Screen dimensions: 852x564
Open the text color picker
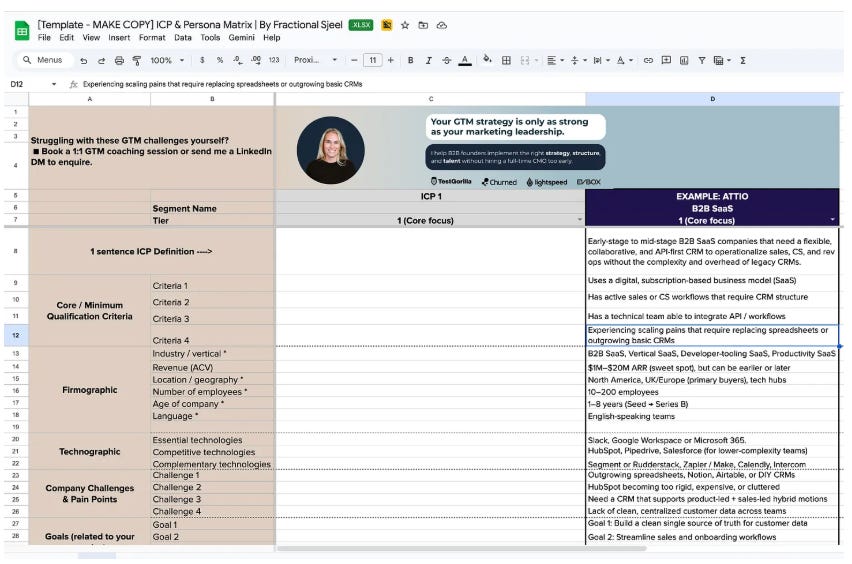(465, 60)
